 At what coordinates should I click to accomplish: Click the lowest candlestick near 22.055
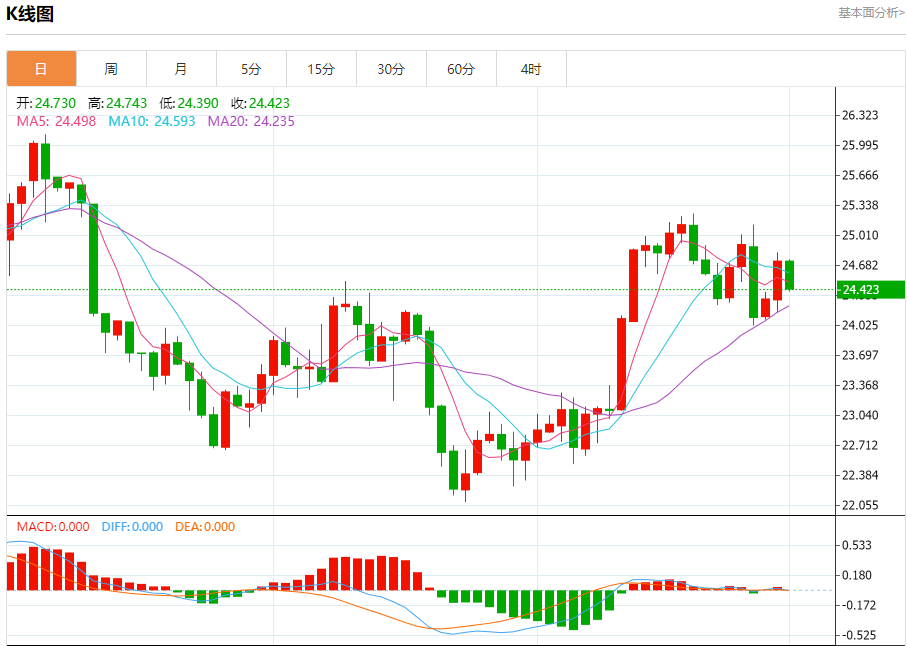click(465, 476)
